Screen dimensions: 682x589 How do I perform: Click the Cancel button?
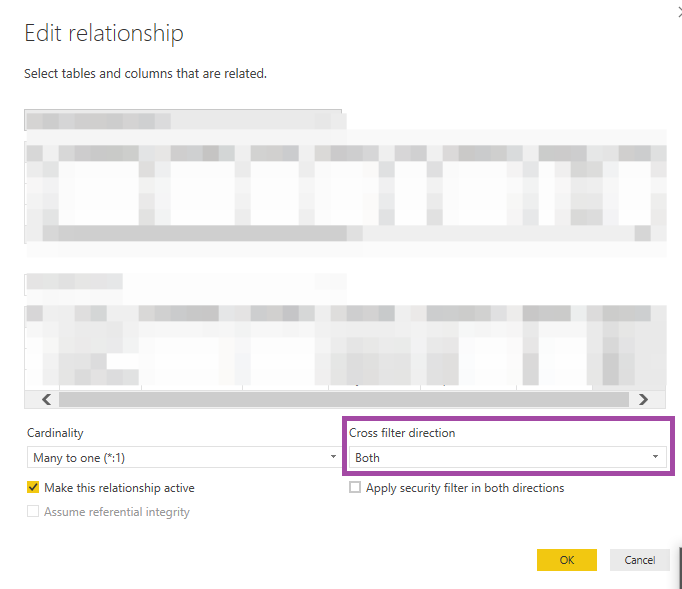point(639,560)
